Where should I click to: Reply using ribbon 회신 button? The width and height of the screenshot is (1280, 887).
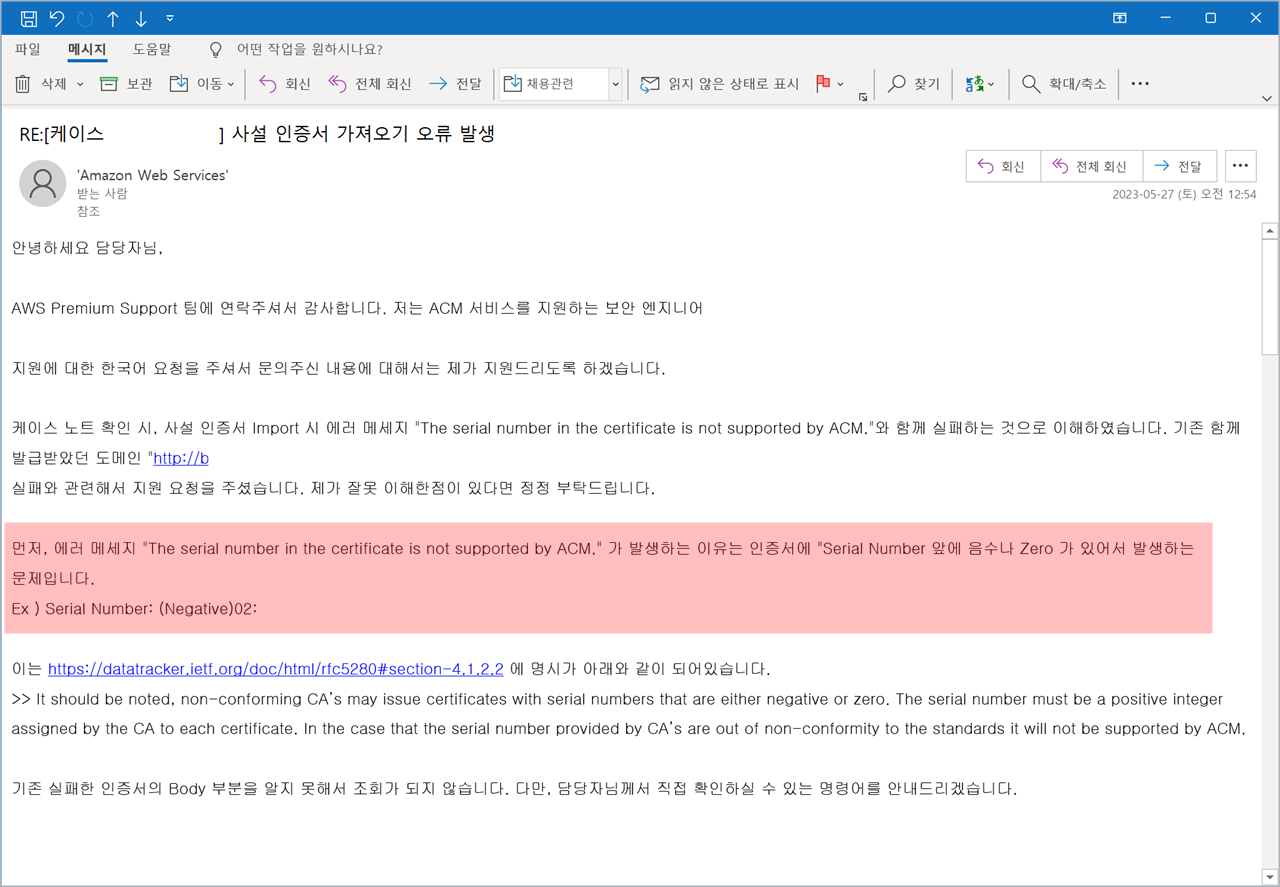285,84
